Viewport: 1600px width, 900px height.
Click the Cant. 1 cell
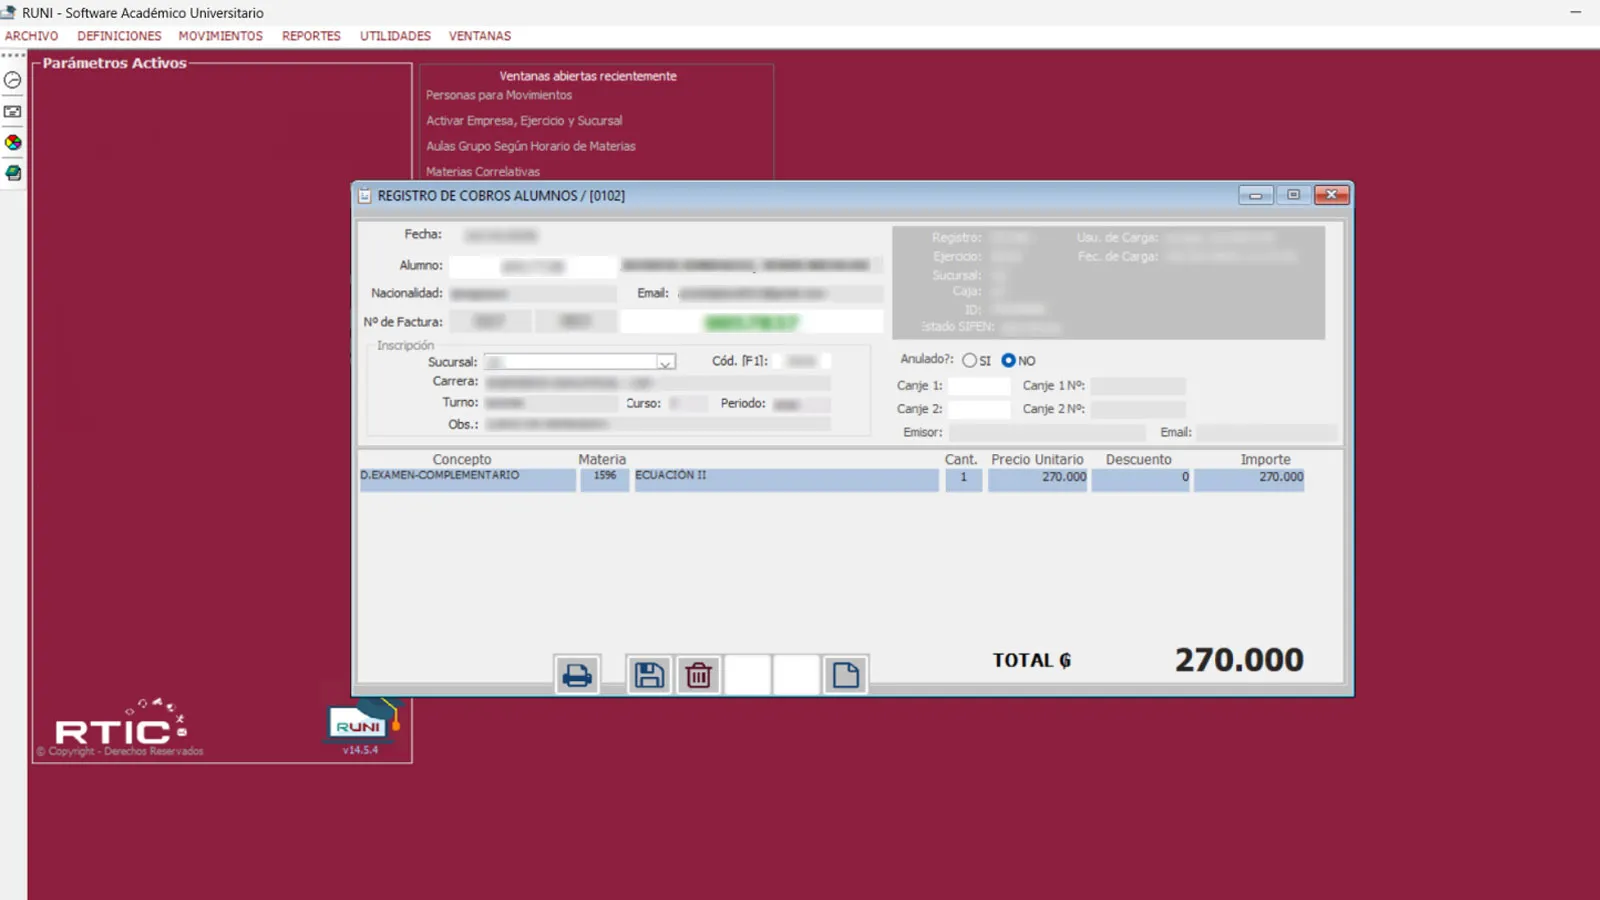[964, 479]
